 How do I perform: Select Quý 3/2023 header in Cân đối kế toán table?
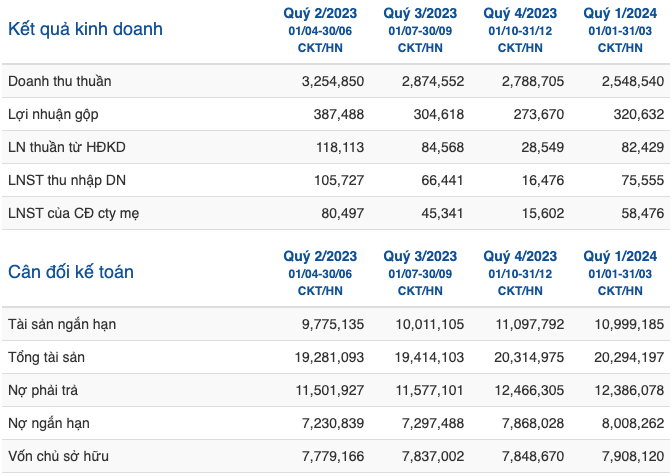pos(420,257)
